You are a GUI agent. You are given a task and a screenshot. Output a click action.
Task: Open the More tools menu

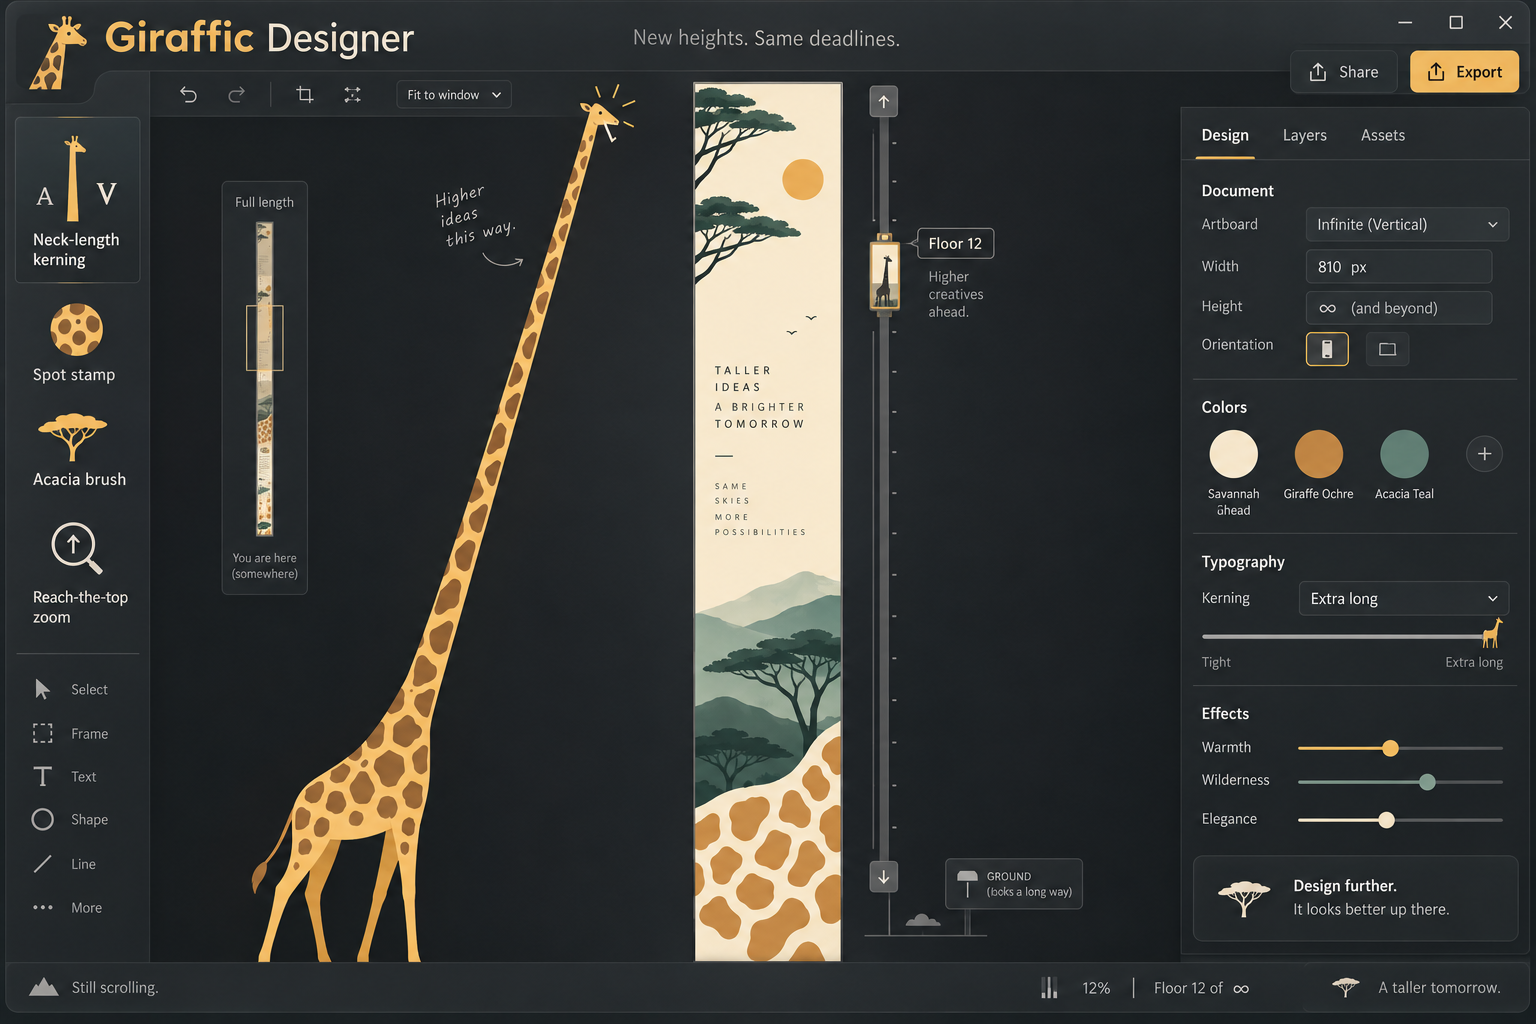coord(69,907)
